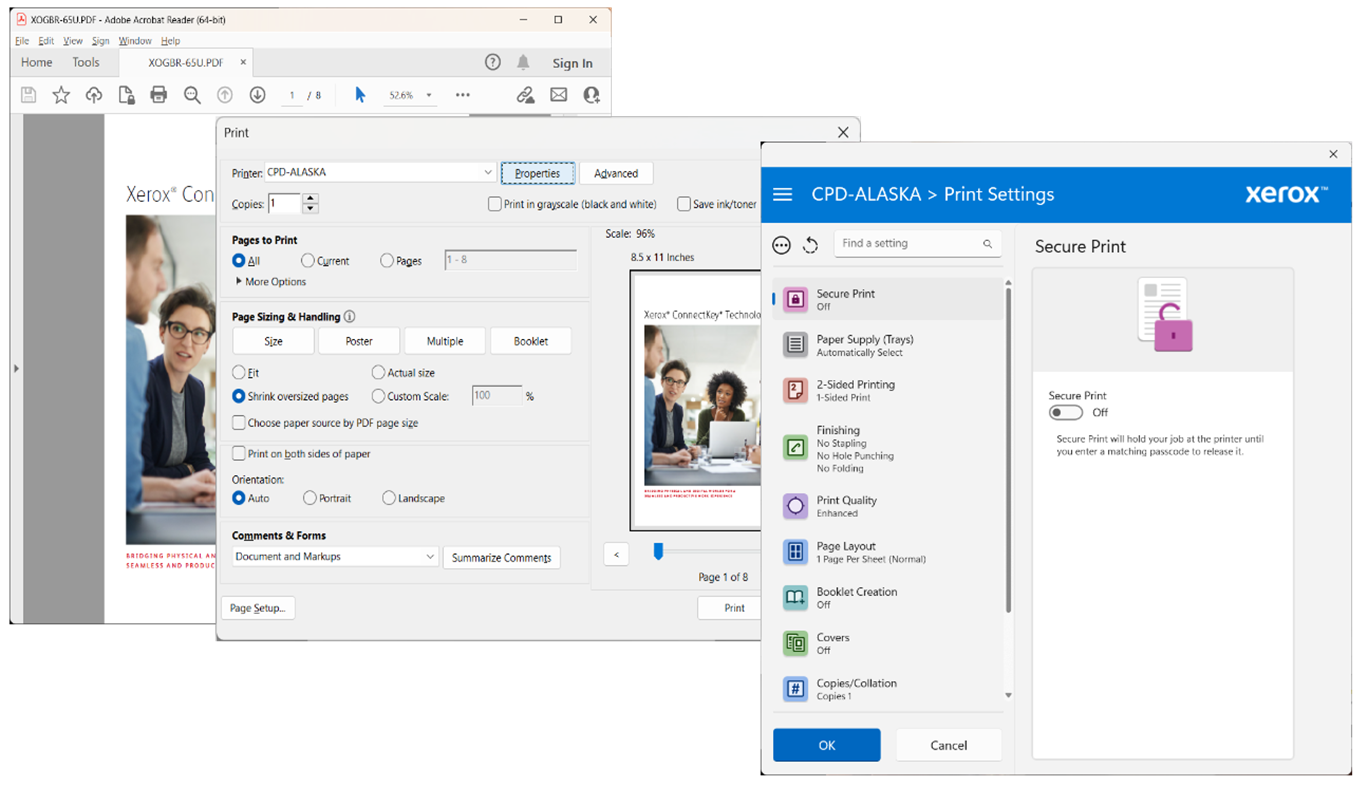Open the Sign menu in Acrobat
The image size is (1363, 787).
tap(101, 41)
